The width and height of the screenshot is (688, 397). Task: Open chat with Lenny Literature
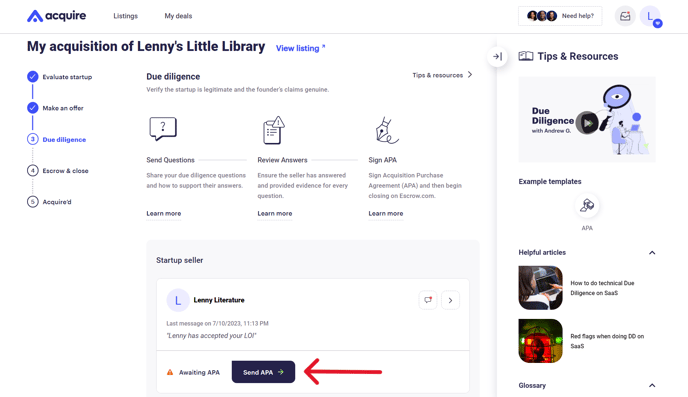428,300
